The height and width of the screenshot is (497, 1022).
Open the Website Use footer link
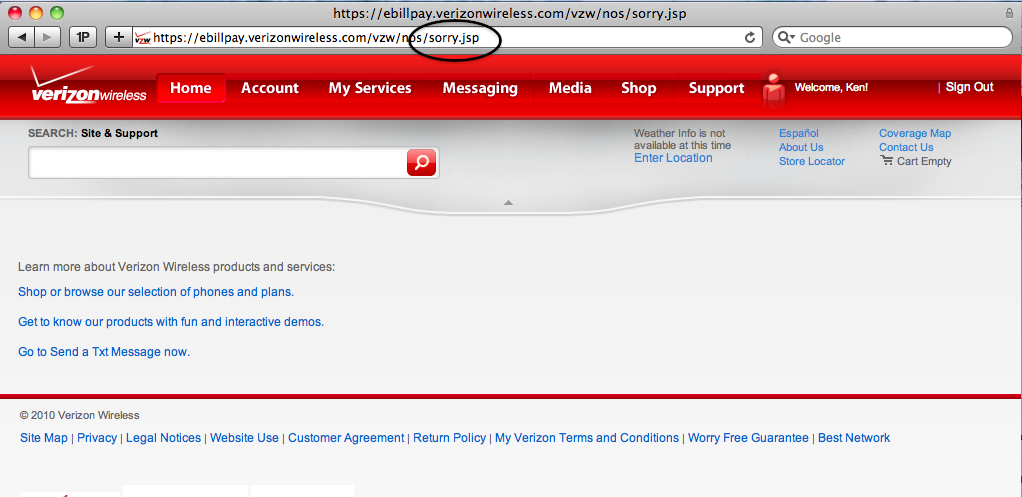coord(244,438)
